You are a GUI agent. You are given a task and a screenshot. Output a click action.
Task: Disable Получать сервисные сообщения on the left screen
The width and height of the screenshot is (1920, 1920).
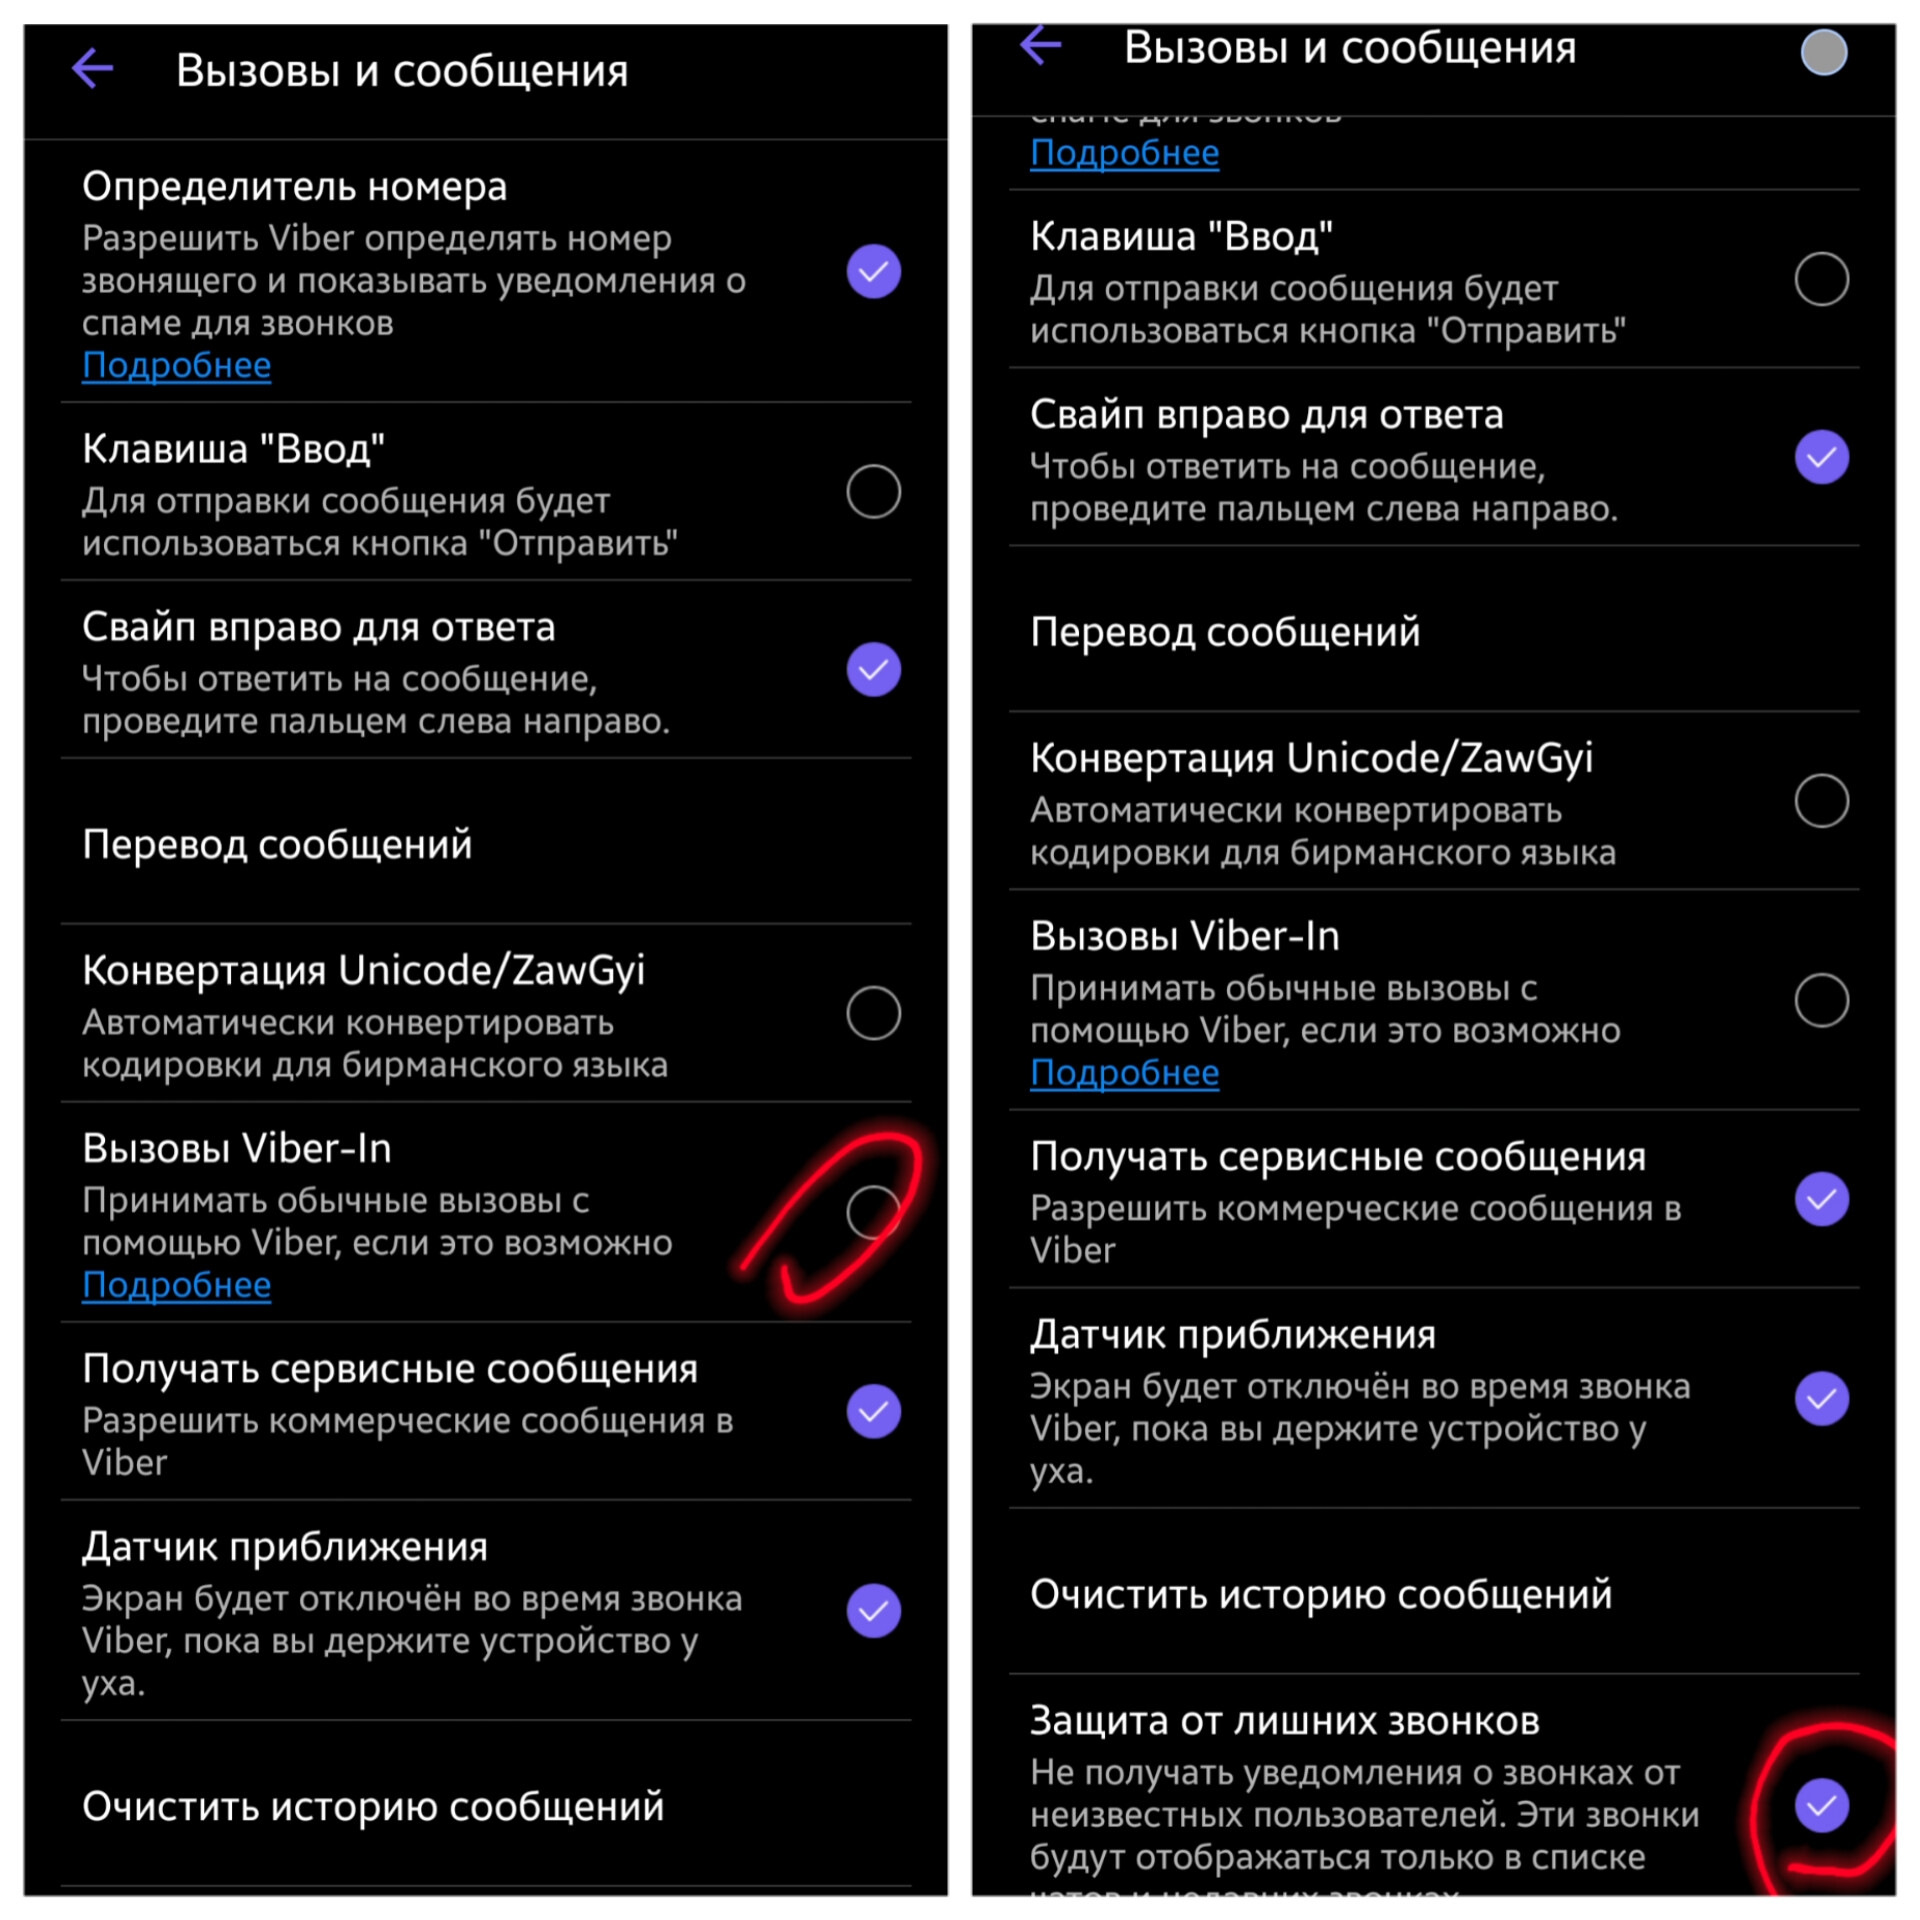pyautogui.click(x=873, y=1411)
